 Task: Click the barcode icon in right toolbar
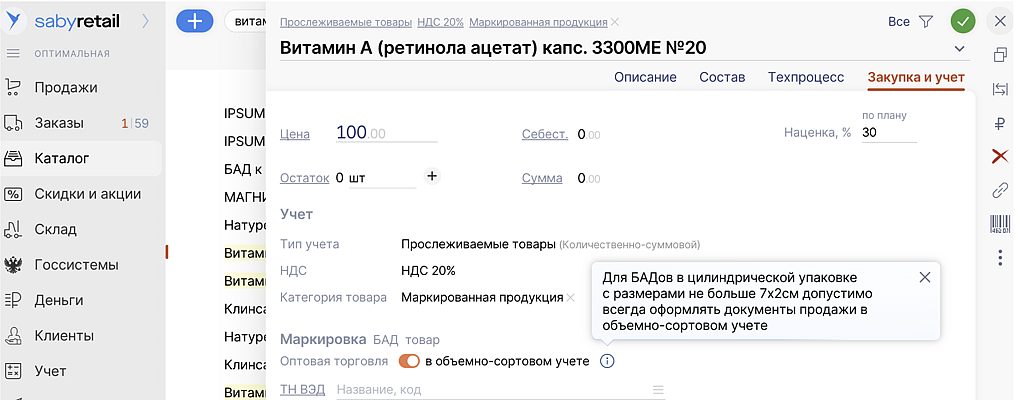pyautogui.click(x=999, y=224)
